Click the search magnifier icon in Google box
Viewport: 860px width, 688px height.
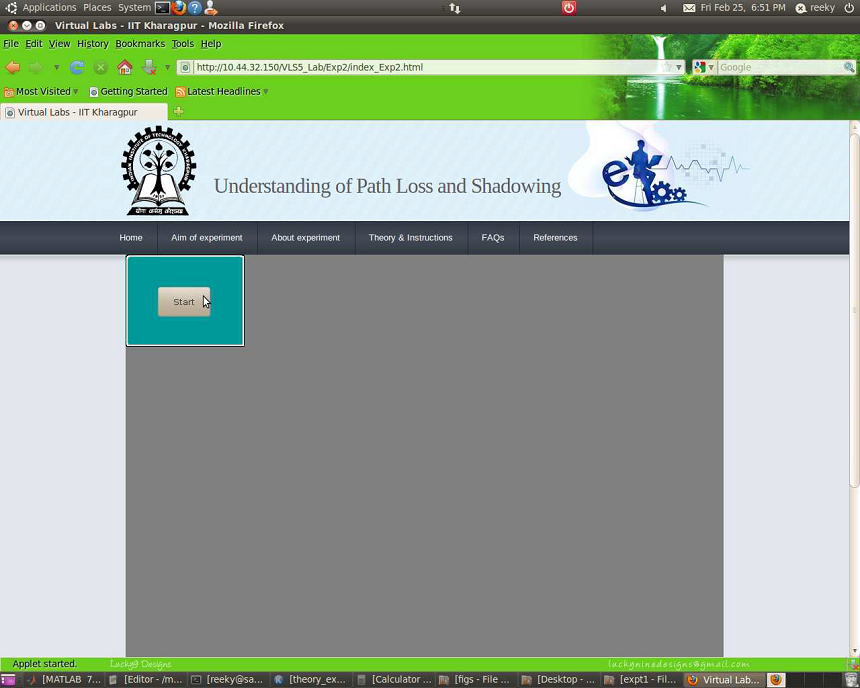click(848, 67)
